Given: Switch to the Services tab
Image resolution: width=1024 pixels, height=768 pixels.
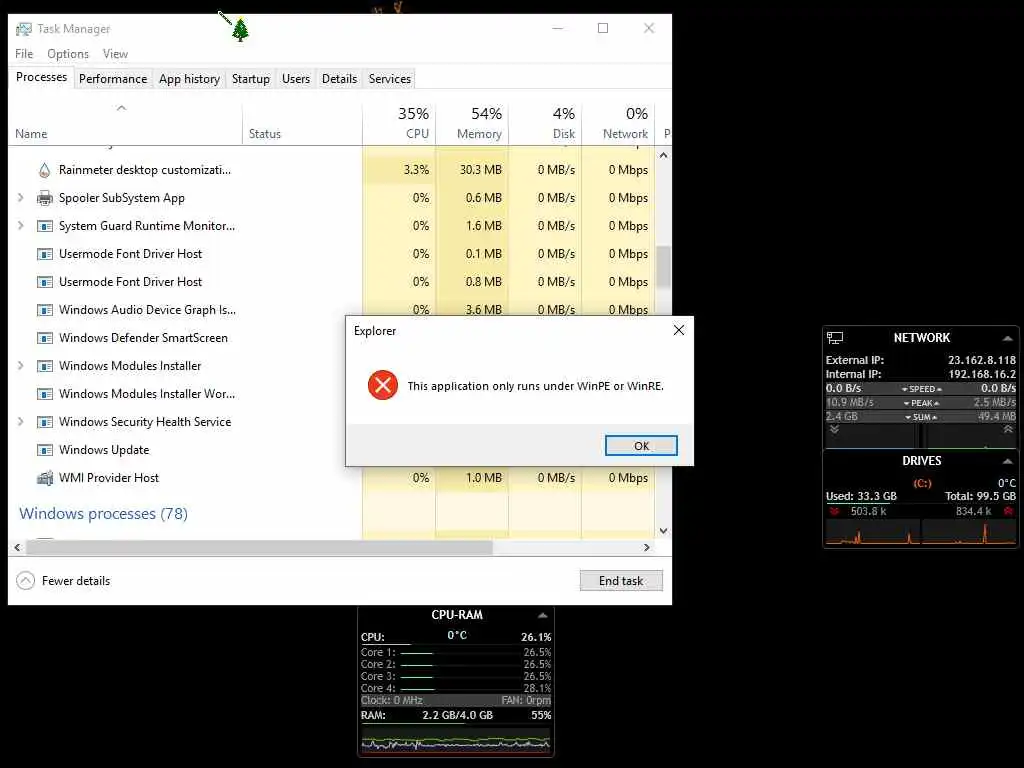Looking at the screenshot, I should (x=390, y=79).
